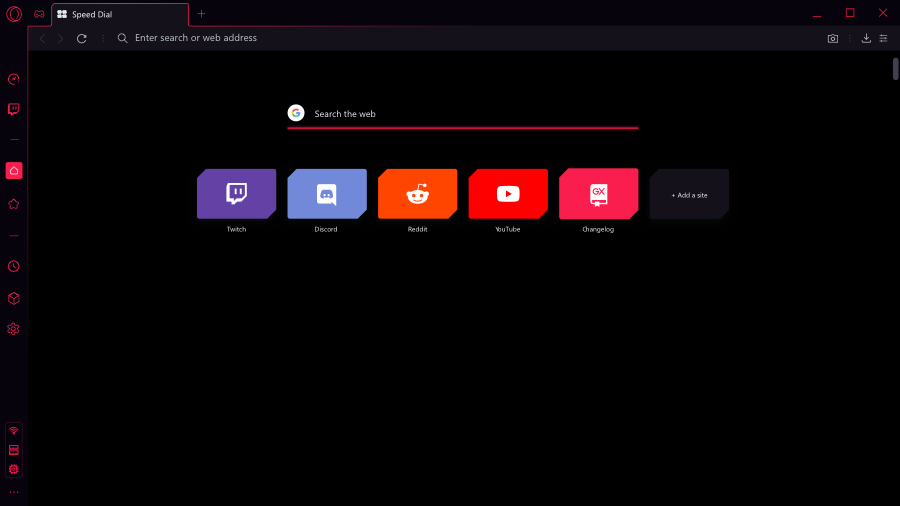Image resolution: width=900 pixels, height=506 pixels.
Task: Take a snapshot with camera icon
Action: pos(833,38)
